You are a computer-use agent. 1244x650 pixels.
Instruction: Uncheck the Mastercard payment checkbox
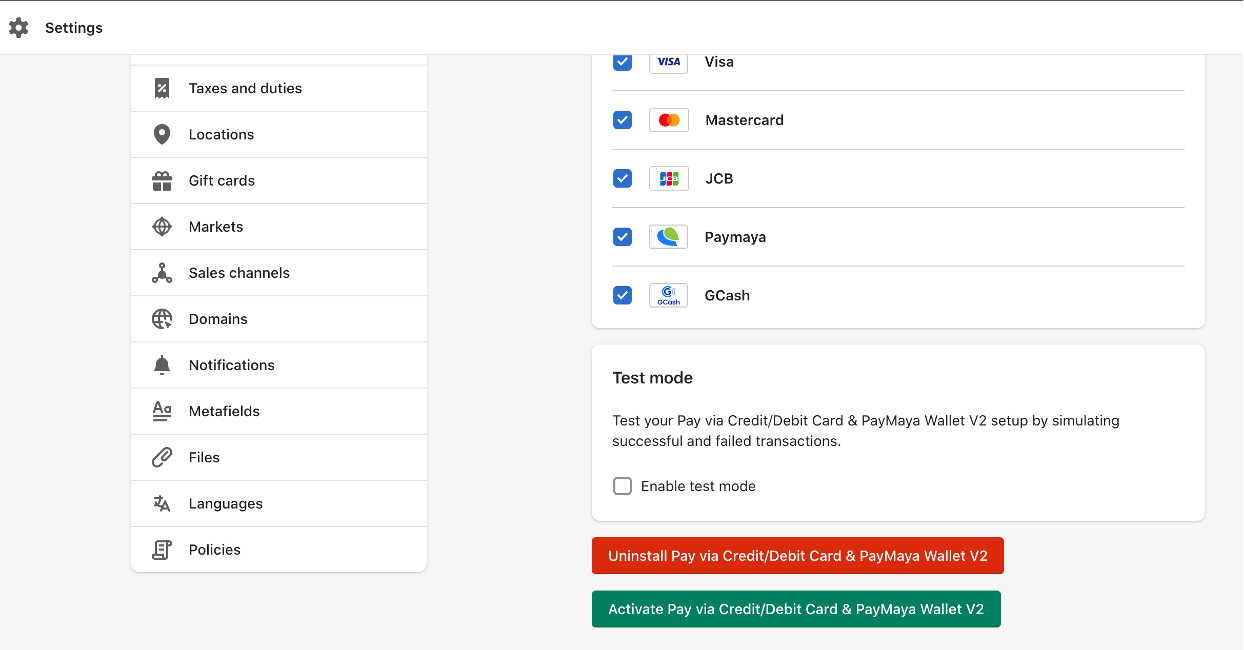(x=622, y=120)
